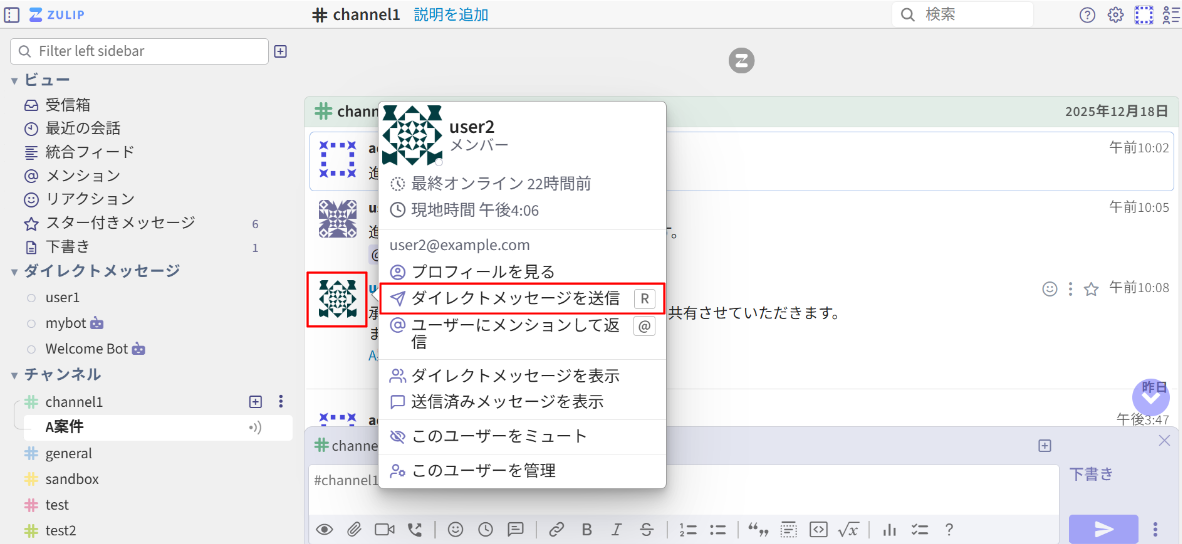Insert a link with chain icon
The width and height of the screenshot is (1182, 544).
point(556,529)
